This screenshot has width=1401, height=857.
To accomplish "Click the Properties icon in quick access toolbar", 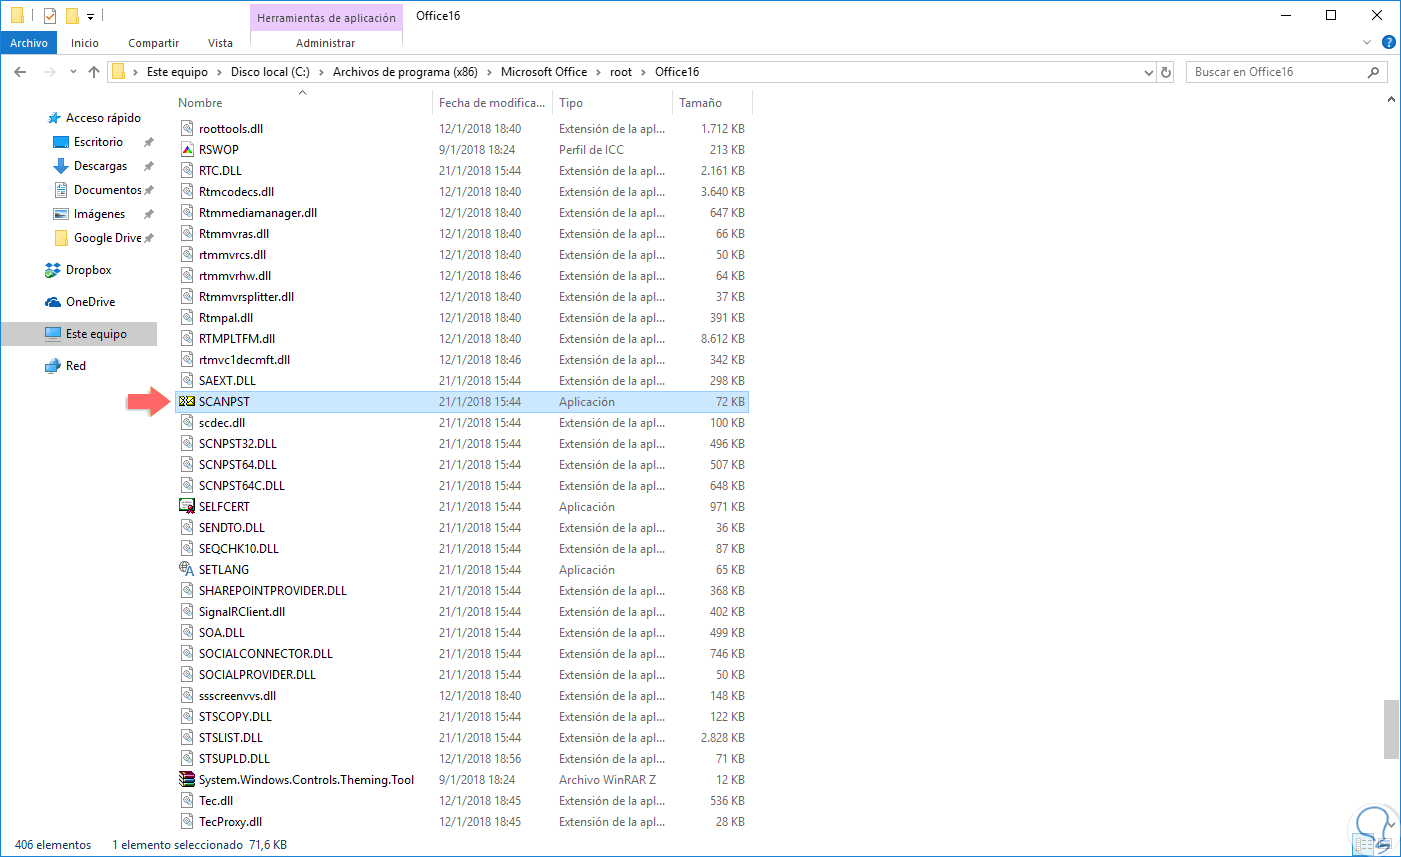I will 50,16.
